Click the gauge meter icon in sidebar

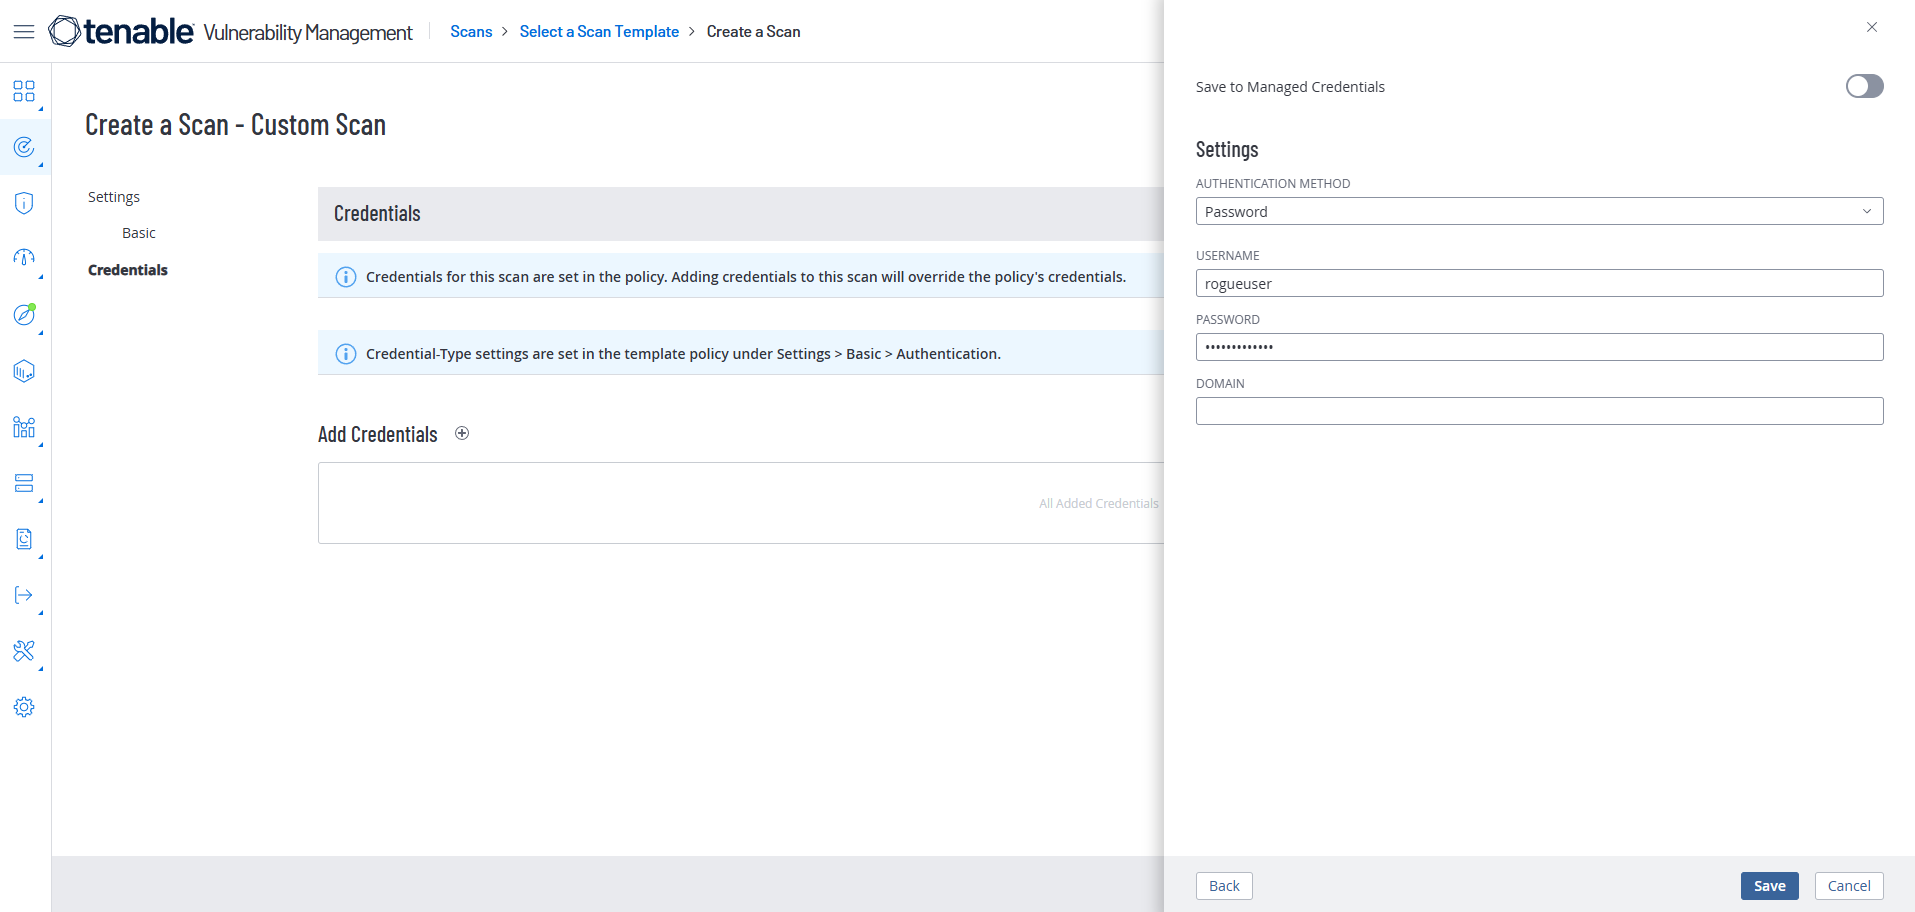(x=24, y=259)
